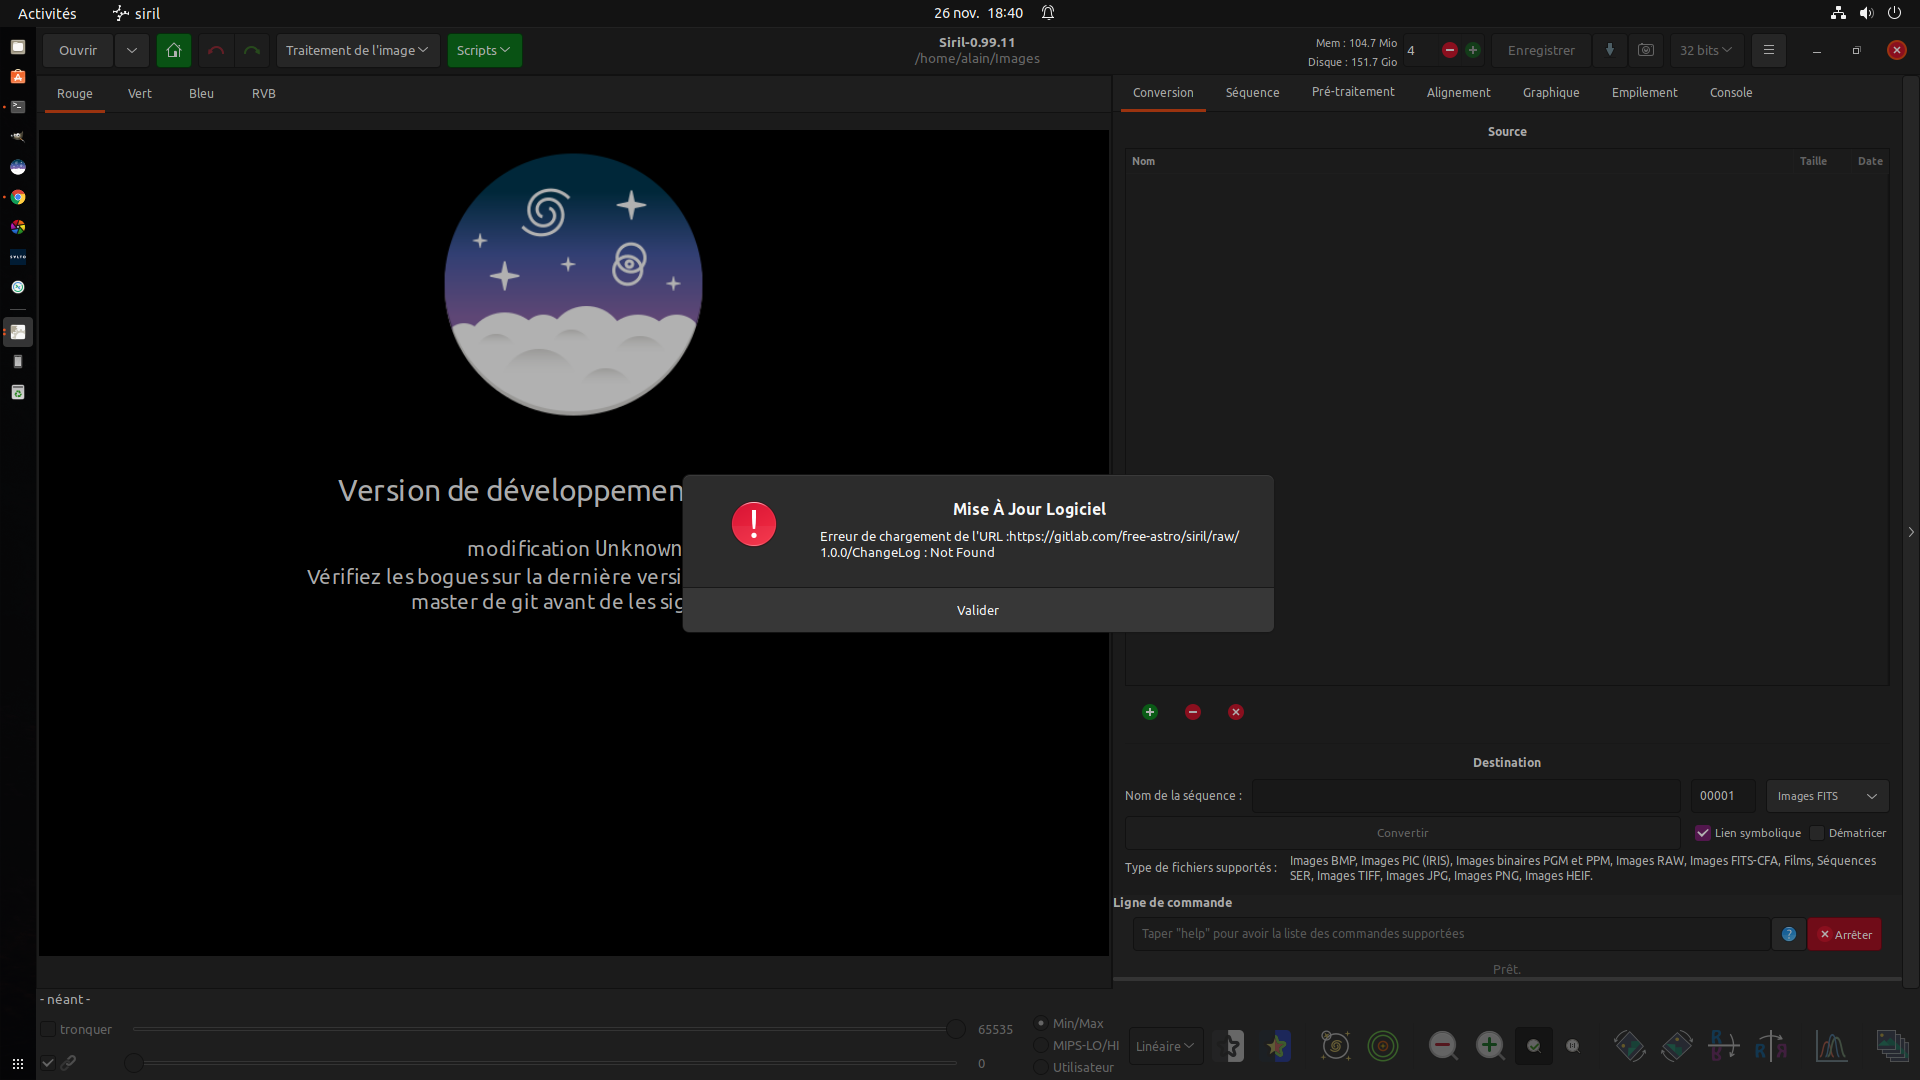This screenshot has width=1920, height=1080.
Task: Expand the Images FITS format dropdown
Action: click(1827, 796)
